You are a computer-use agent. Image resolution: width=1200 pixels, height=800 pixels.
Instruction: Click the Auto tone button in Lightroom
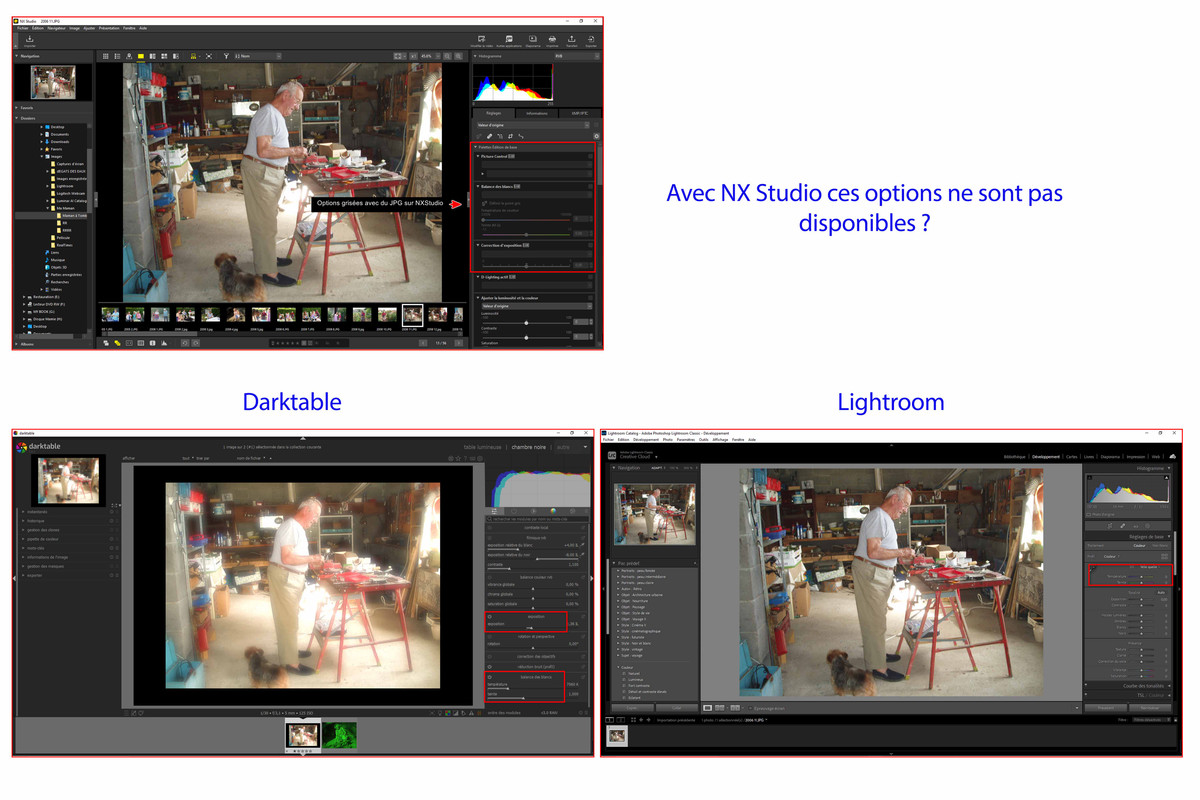point(1162,592)
